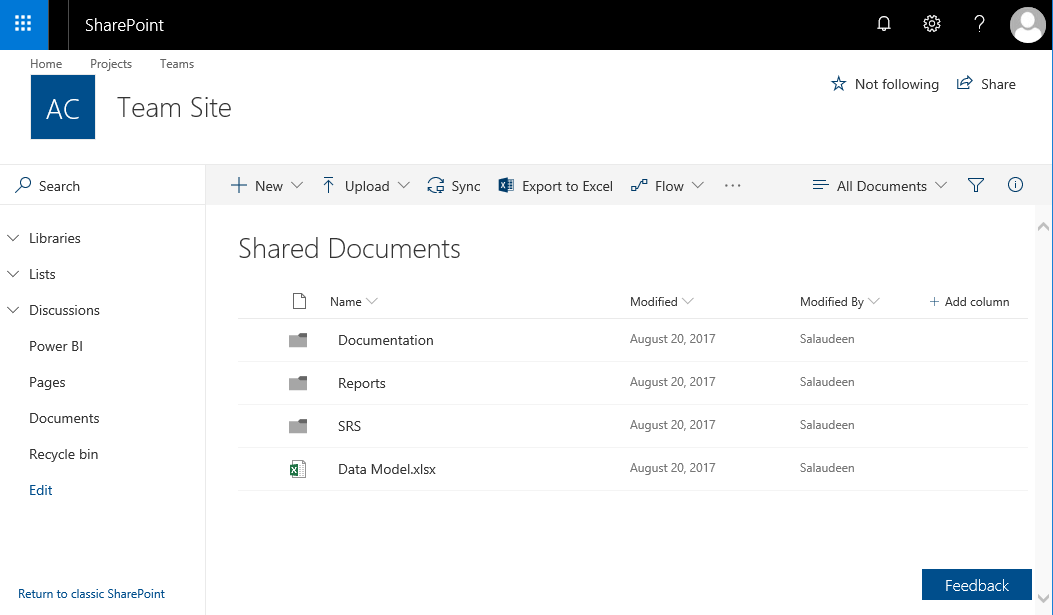Click the Help question mark icon
Screen dimensions: 1053x615
click(x=979, y=24)
